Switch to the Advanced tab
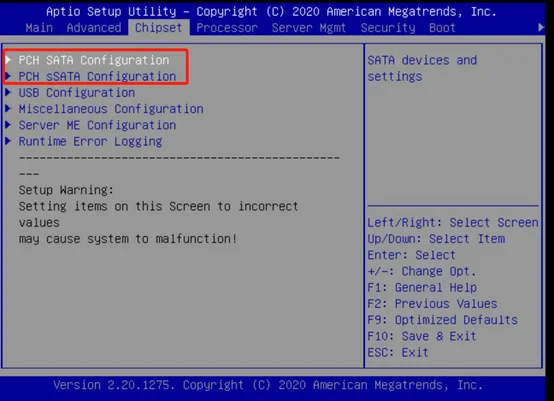The height and width of the screenshot is (401, 554). pyautogui.click(x=94, y=28)
